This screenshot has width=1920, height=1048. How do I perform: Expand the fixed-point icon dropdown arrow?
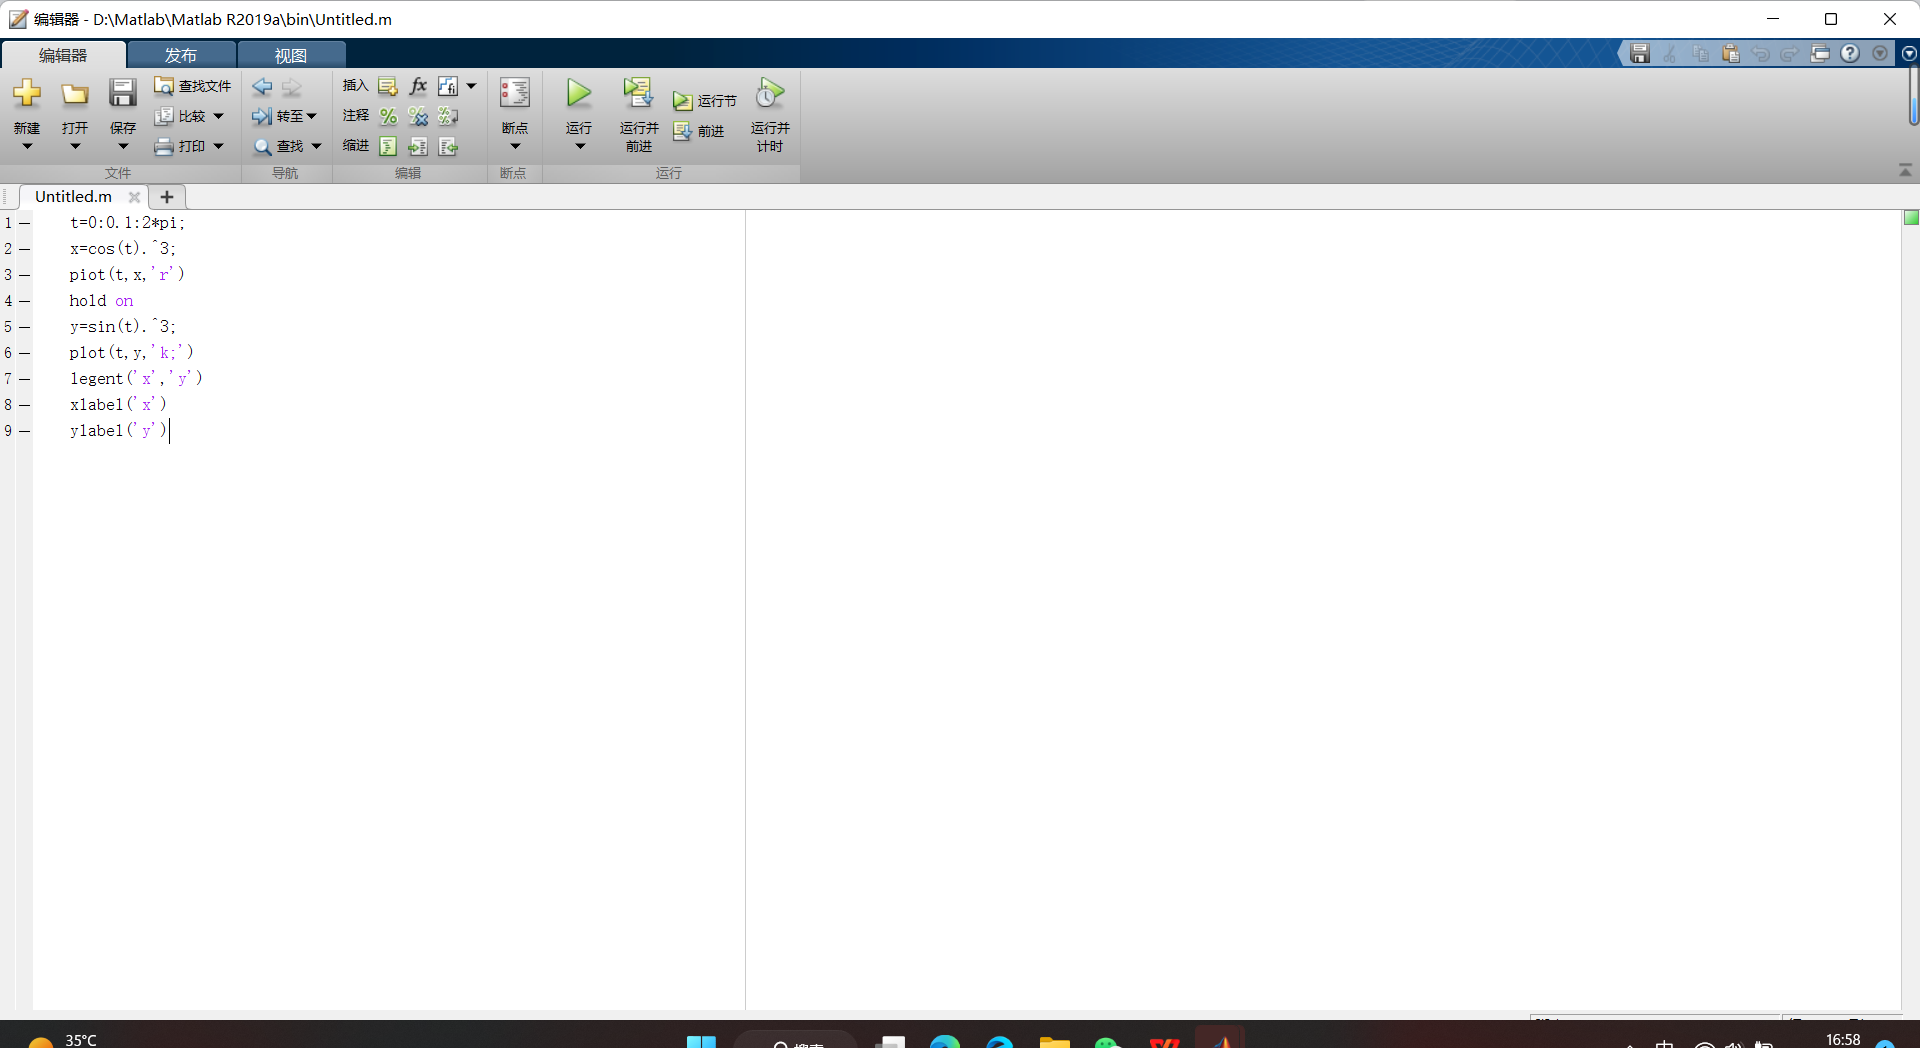(x=471, y=86)
